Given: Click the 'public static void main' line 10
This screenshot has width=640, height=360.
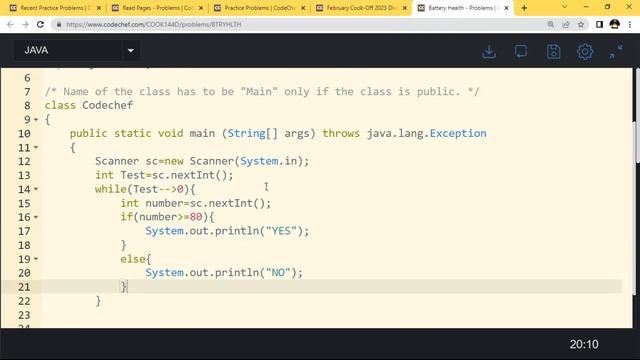Looking at the screenshot, I should pyautogui.click(x=278, y=133).
